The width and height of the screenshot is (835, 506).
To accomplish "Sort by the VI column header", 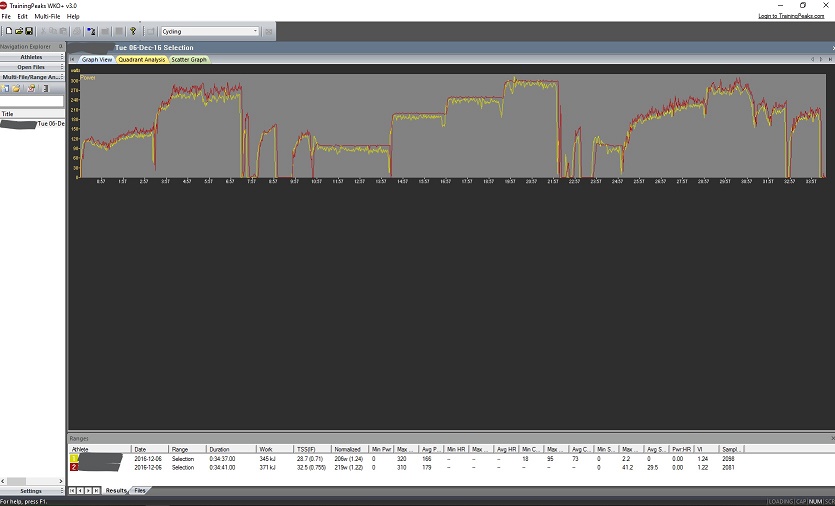I will [706, 450].
